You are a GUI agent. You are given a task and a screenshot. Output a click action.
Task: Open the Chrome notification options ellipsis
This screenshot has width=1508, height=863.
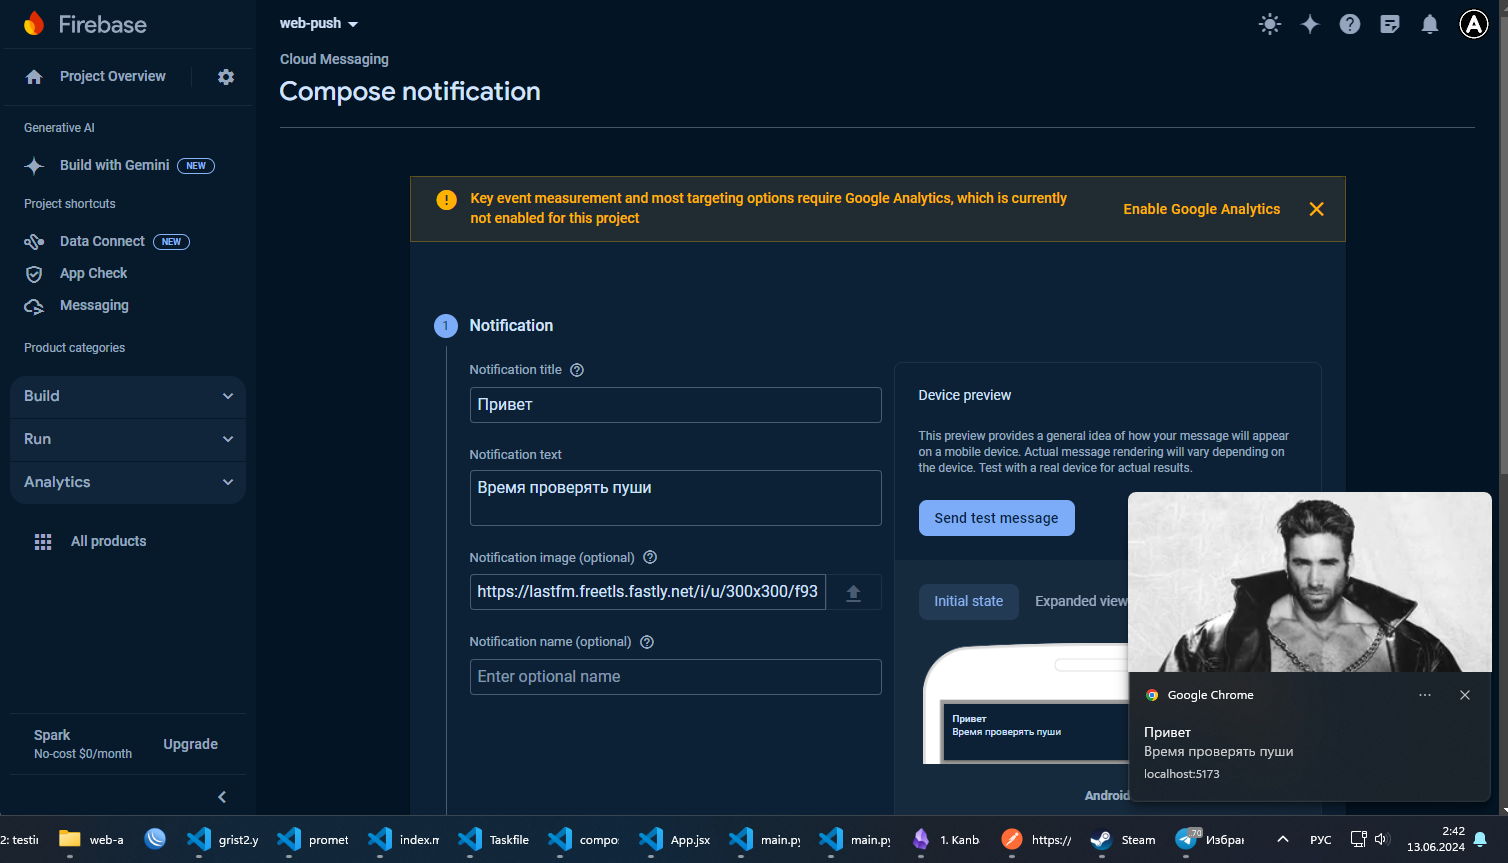click(x=1425, y=695)
